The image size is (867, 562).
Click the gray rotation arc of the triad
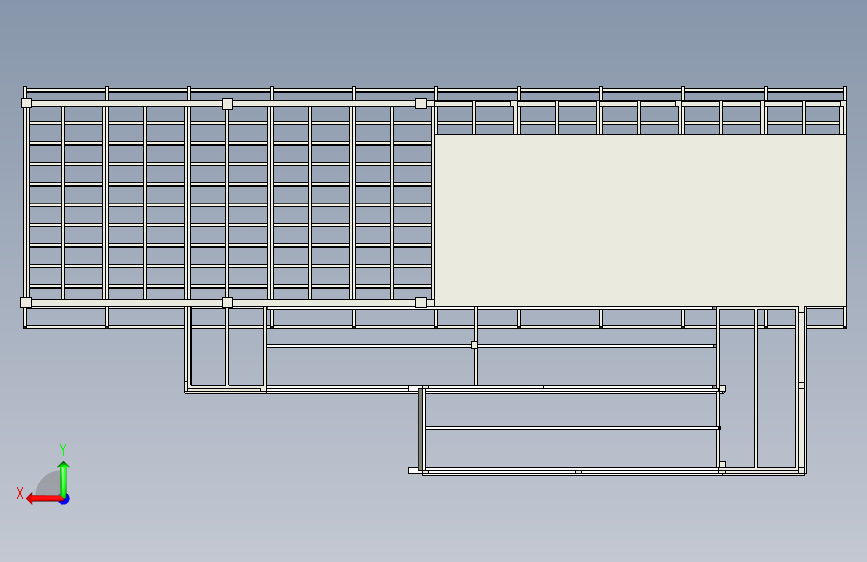(x=49, y=483)
